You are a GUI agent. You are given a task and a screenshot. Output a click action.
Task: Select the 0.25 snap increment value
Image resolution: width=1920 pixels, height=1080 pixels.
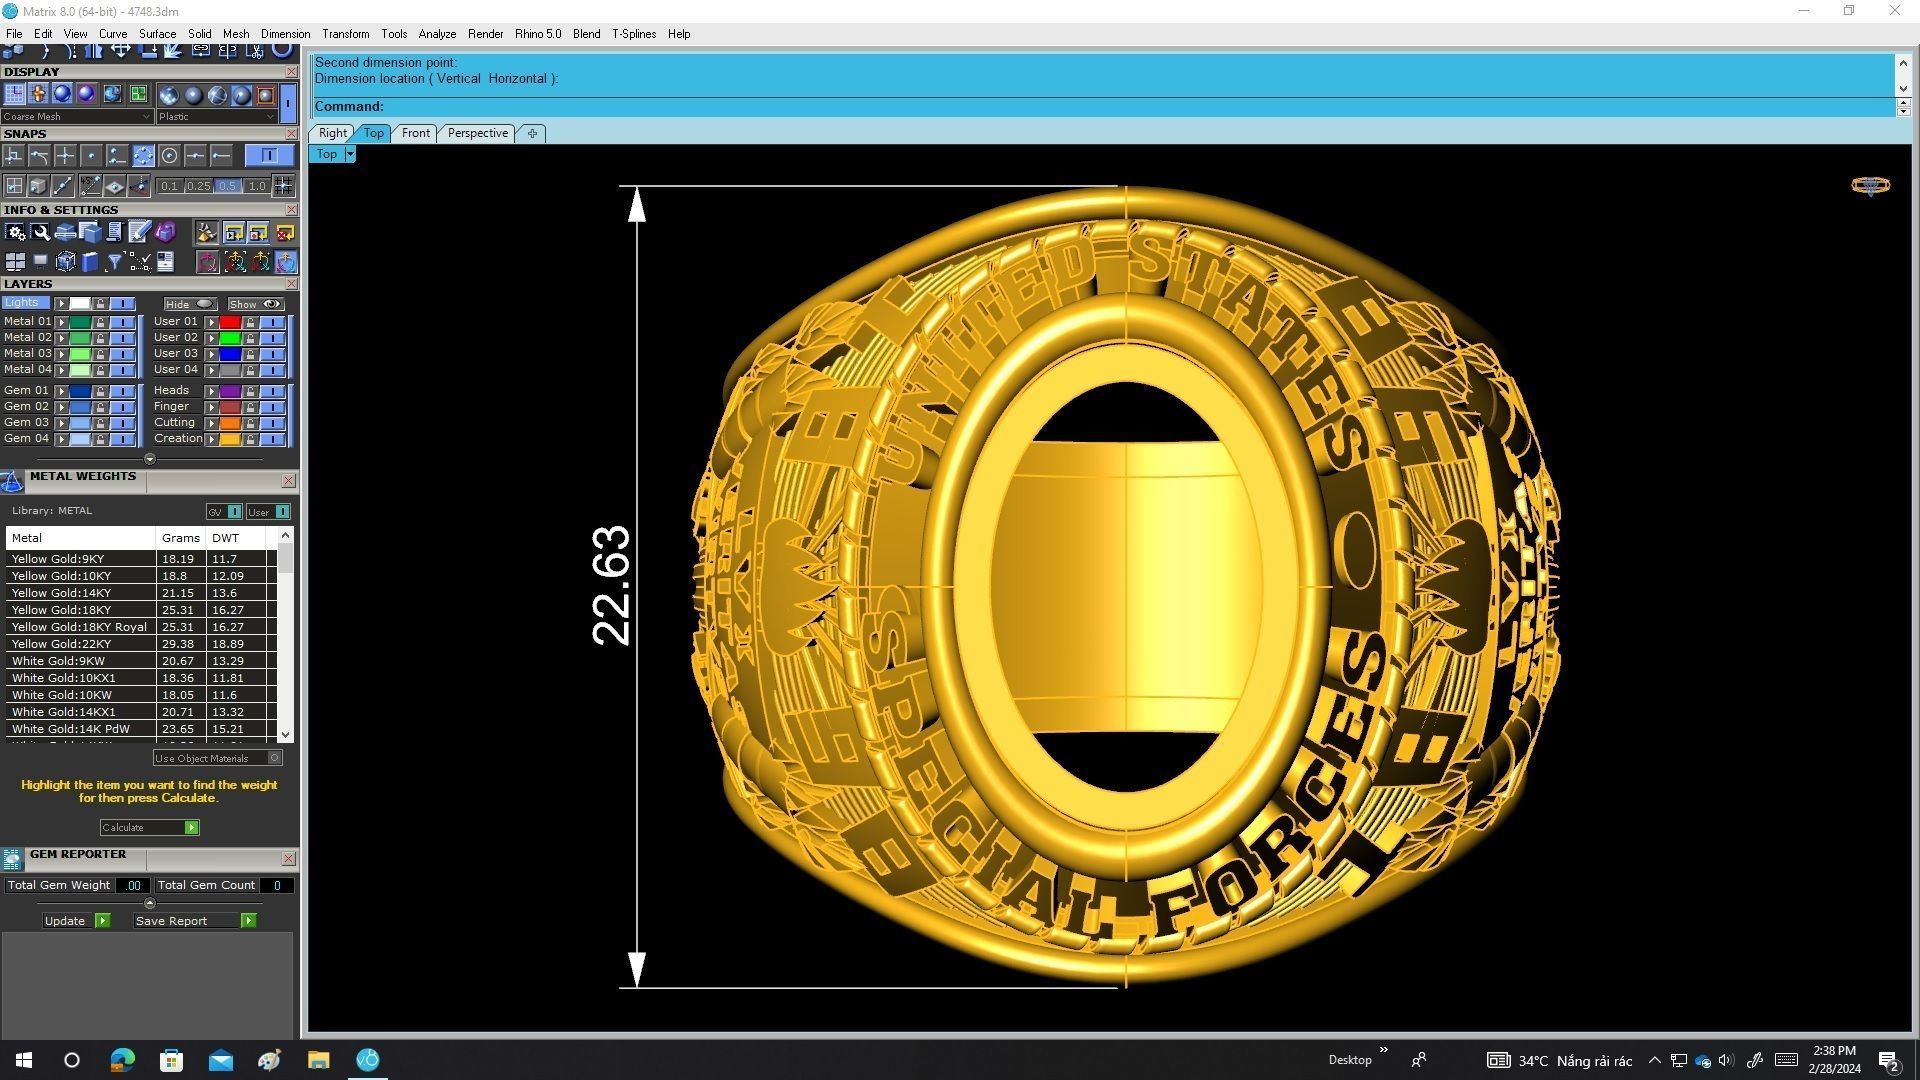[199, 186]
